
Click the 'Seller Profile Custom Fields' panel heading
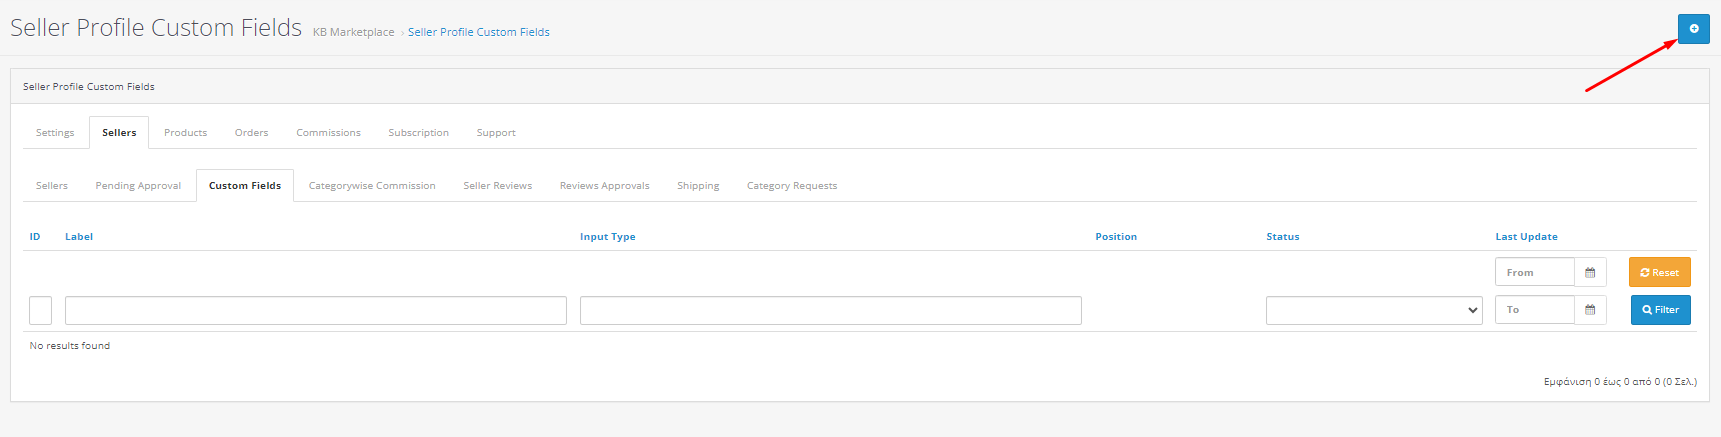[x=89, y=87]
